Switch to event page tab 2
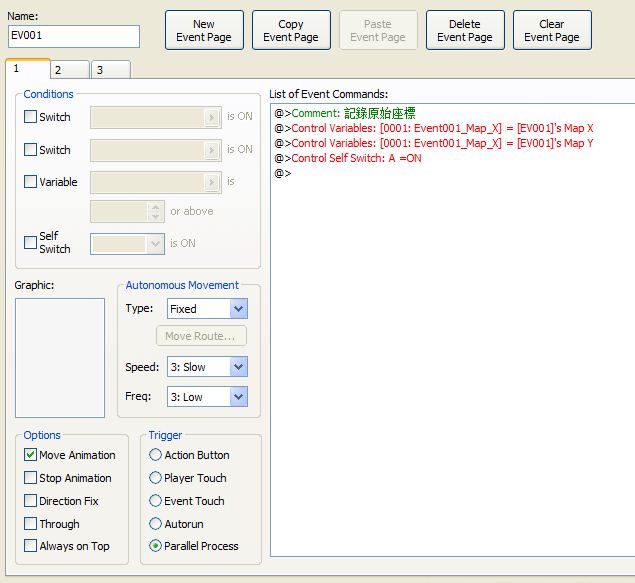Viewport: 635px width, 583px height. tap(70, 70)
